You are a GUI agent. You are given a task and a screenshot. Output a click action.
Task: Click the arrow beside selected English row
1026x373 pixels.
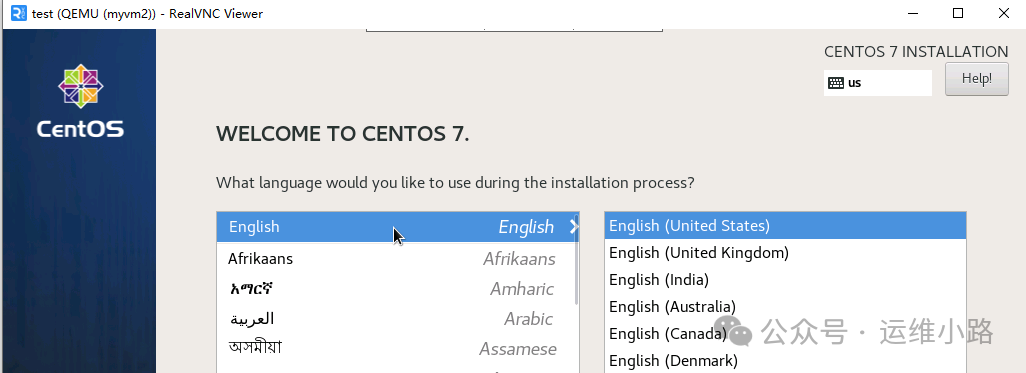[574, 227]
